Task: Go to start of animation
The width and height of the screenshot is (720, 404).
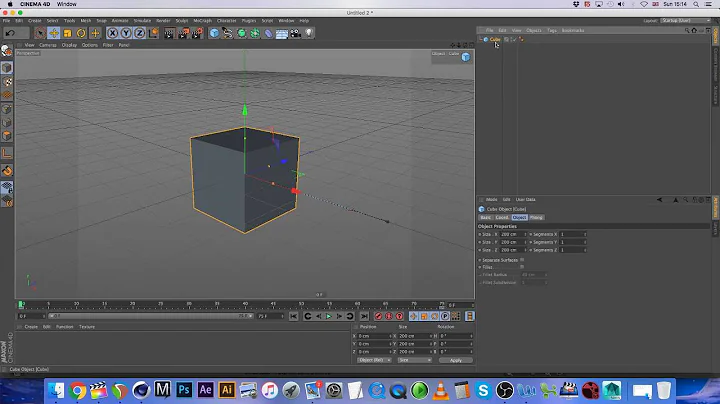Action: [293, 316]
